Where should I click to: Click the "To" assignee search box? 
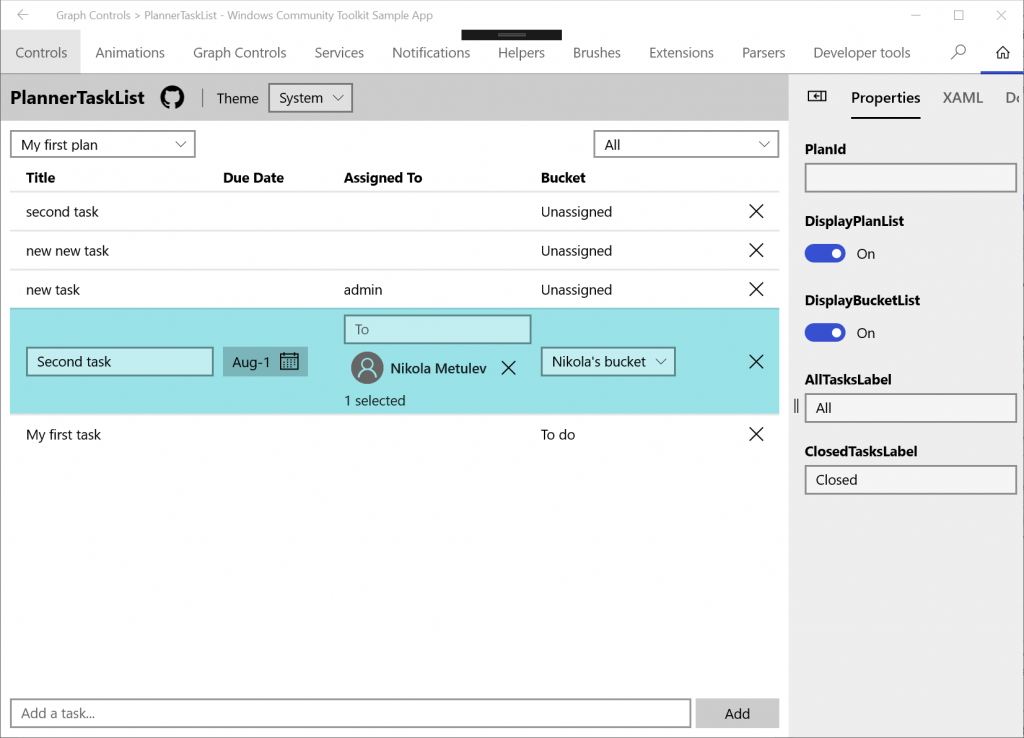click(437, 328)
